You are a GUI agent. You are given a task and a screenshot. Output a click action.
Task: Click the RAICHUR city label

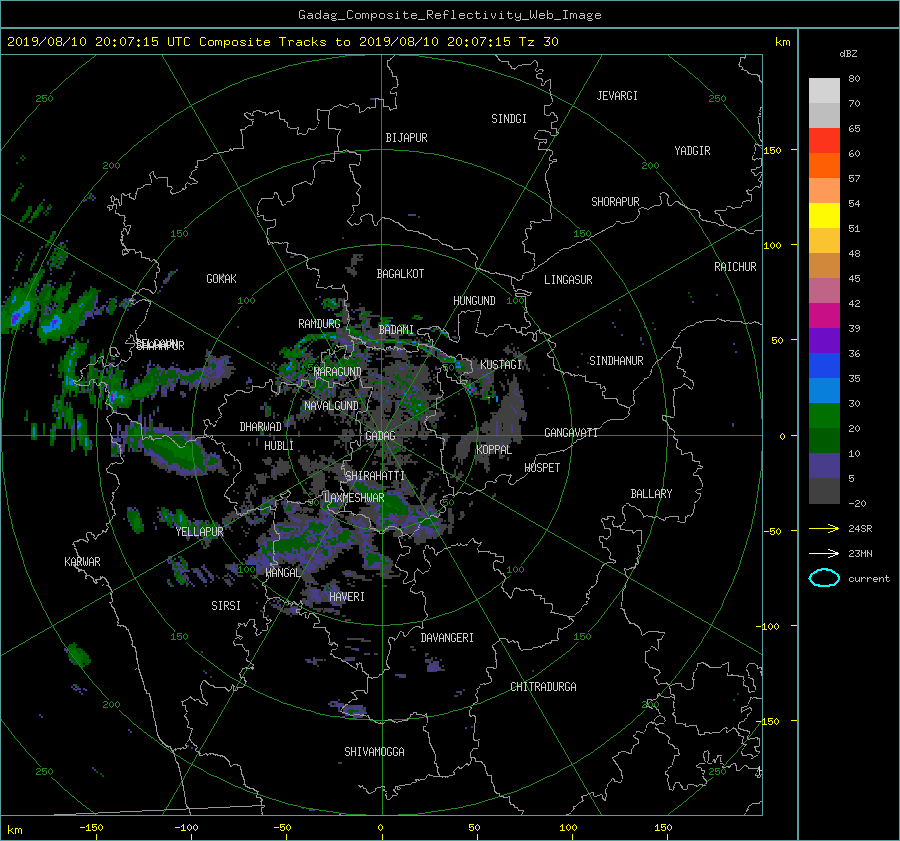click(735, 267)
